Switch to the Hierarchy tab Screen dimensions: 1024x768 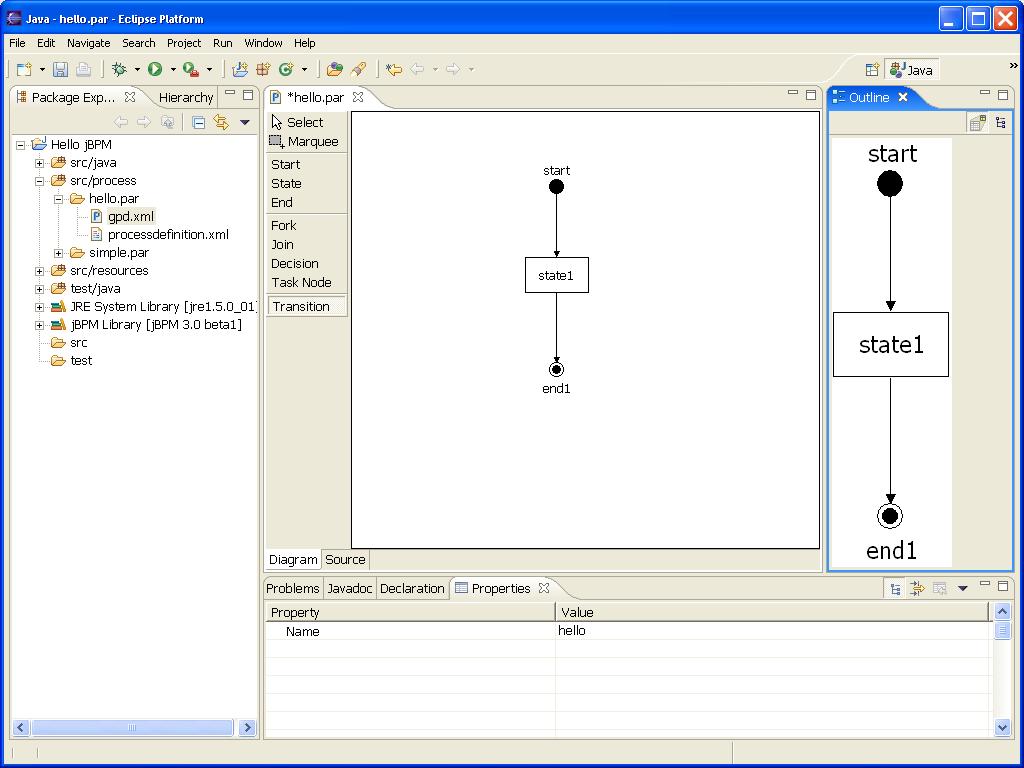click(185, 97)
